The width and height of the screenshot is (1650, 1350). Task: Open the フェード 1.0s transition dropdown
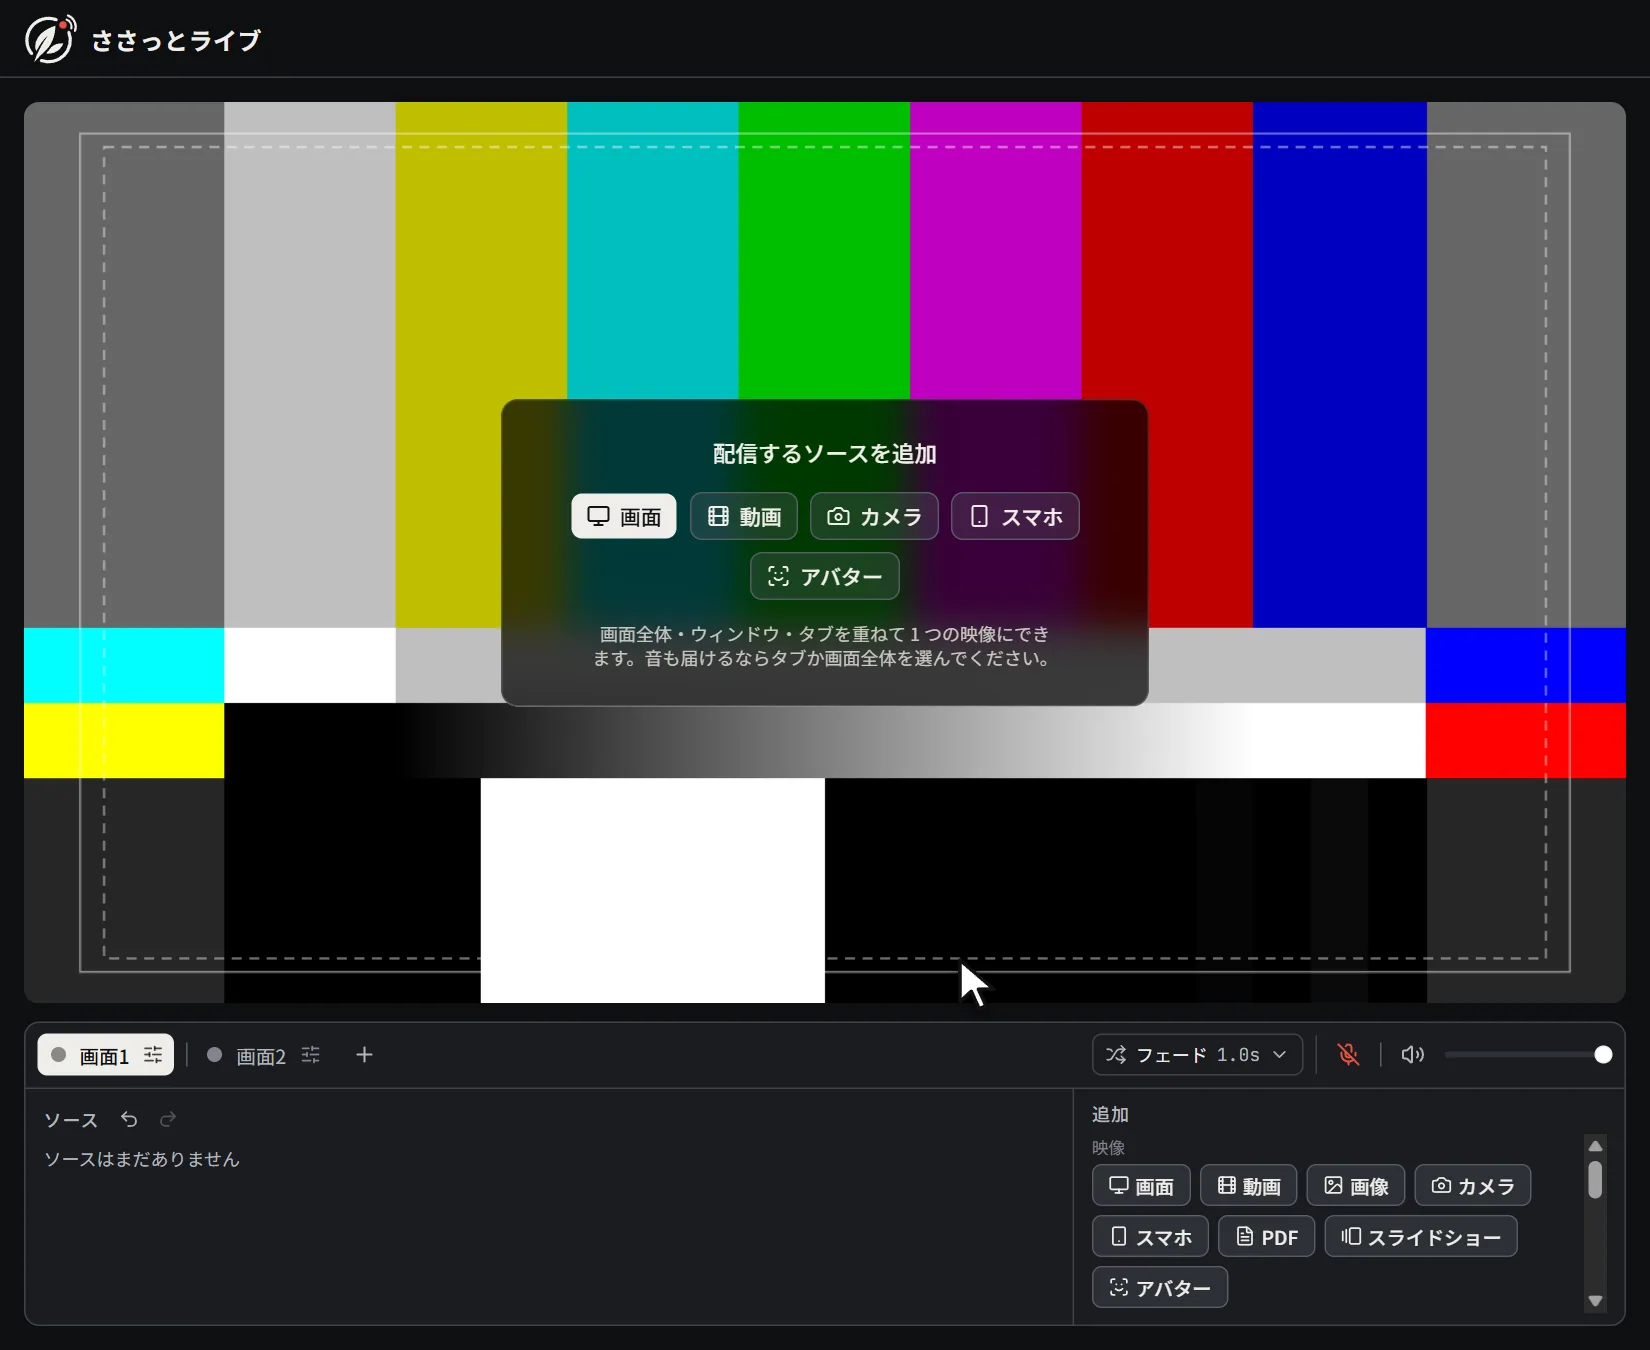[x=1197, y=1055]
